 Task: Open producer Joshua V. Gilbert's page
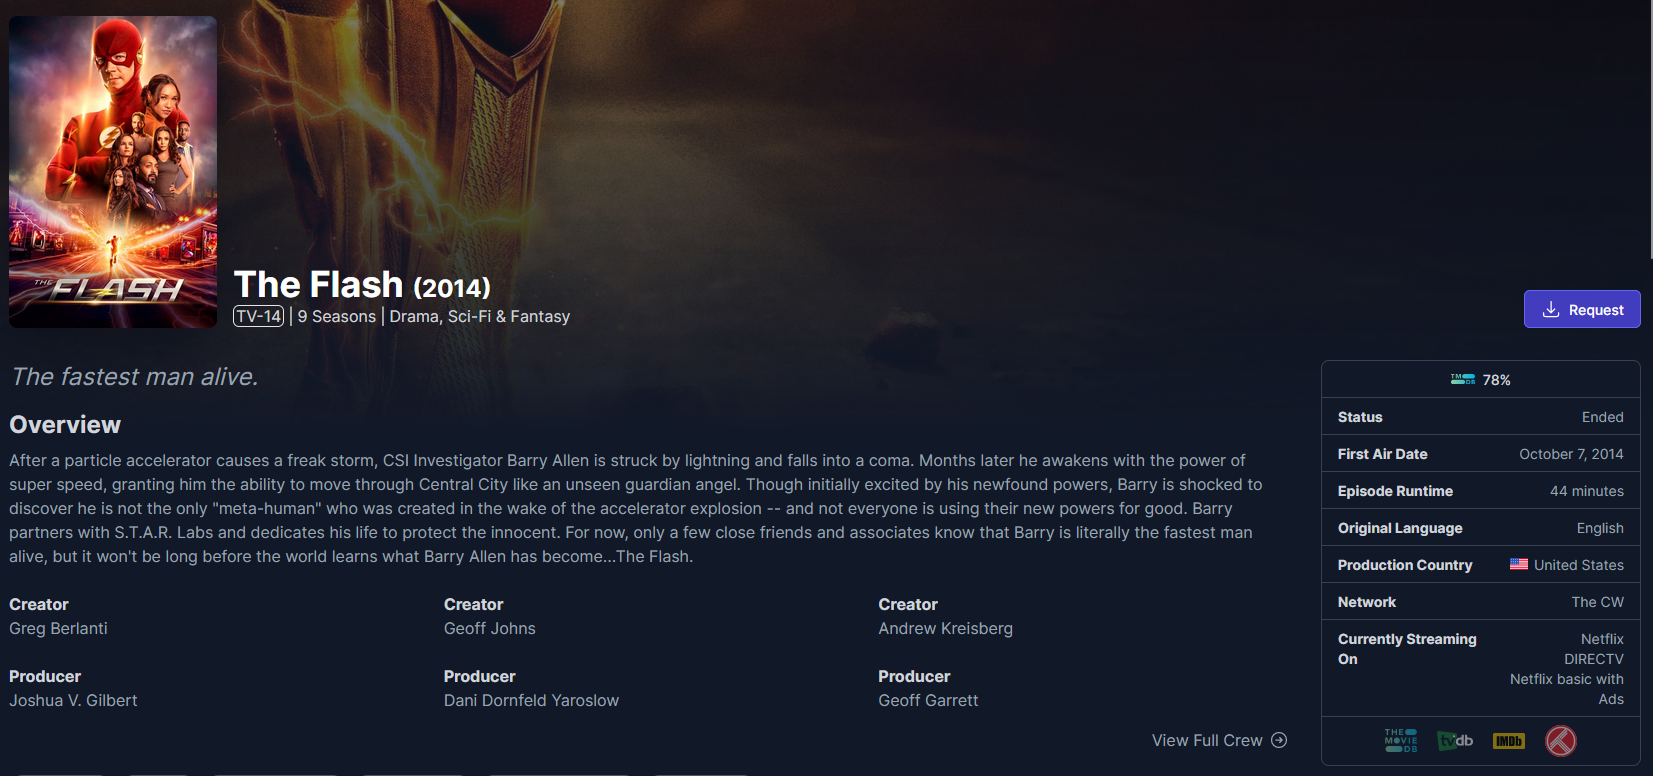point(73,700)
